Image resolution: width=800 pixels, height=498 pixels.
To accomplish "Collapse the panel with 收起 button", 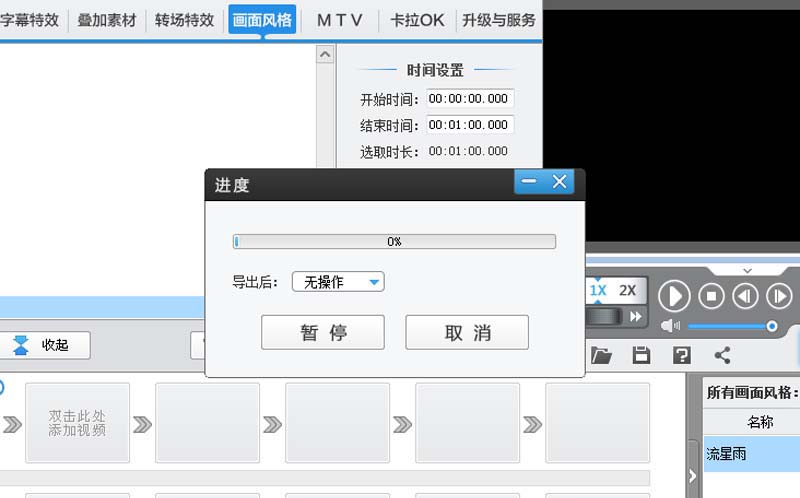I will 43,345.
